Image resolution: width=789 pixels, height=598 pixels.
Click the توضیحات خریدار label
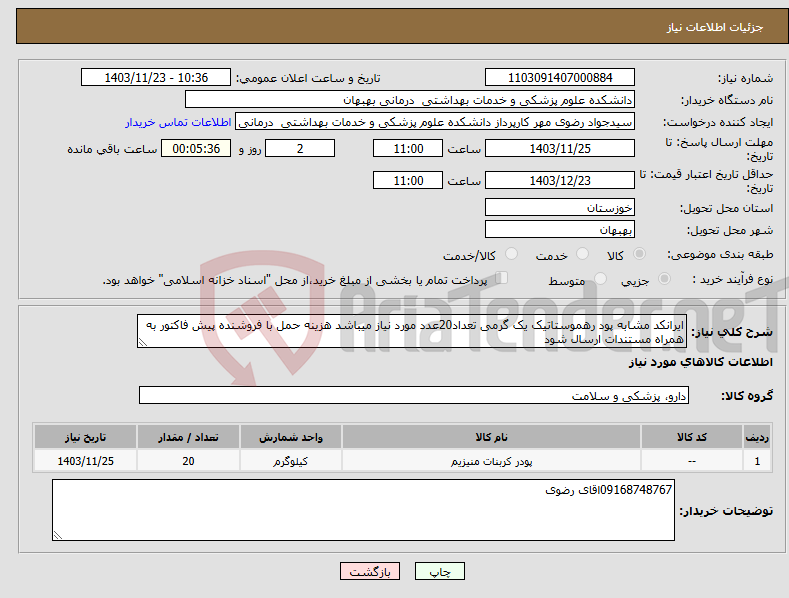point(726,511)
